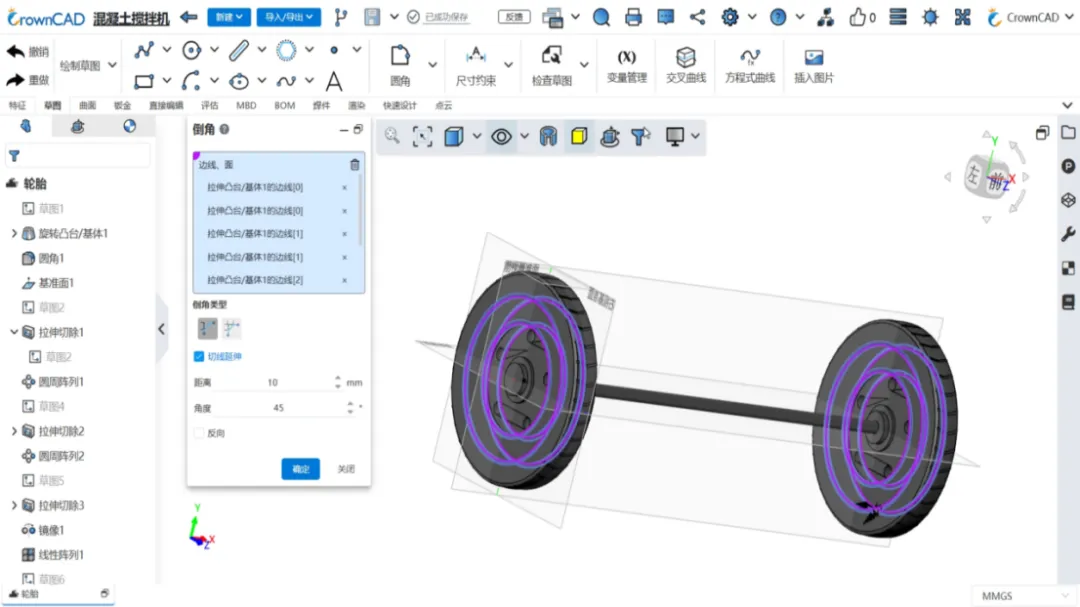Open 变量管理 variable manager
1080x607 pixels.
pos(627,66)
